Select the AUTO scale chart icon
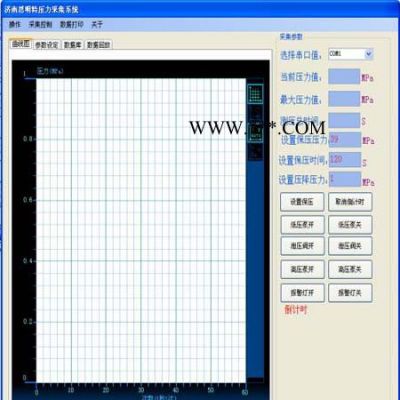 tap(256, 133)
